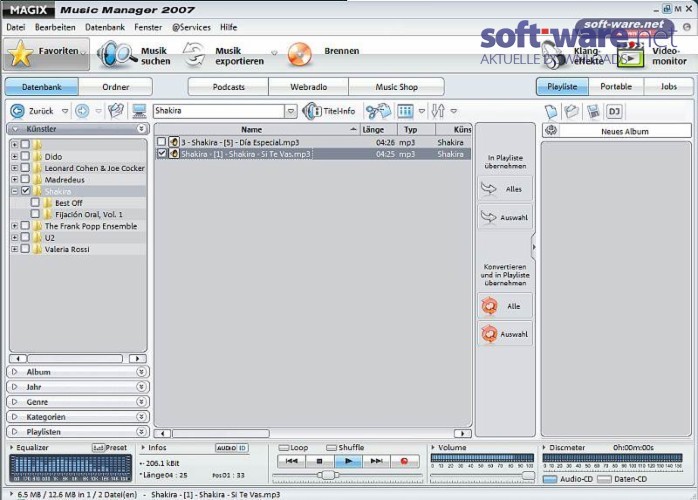The image size is (698, 500).
Task: Expand the Jahr panel
Action: click(78, 387)
